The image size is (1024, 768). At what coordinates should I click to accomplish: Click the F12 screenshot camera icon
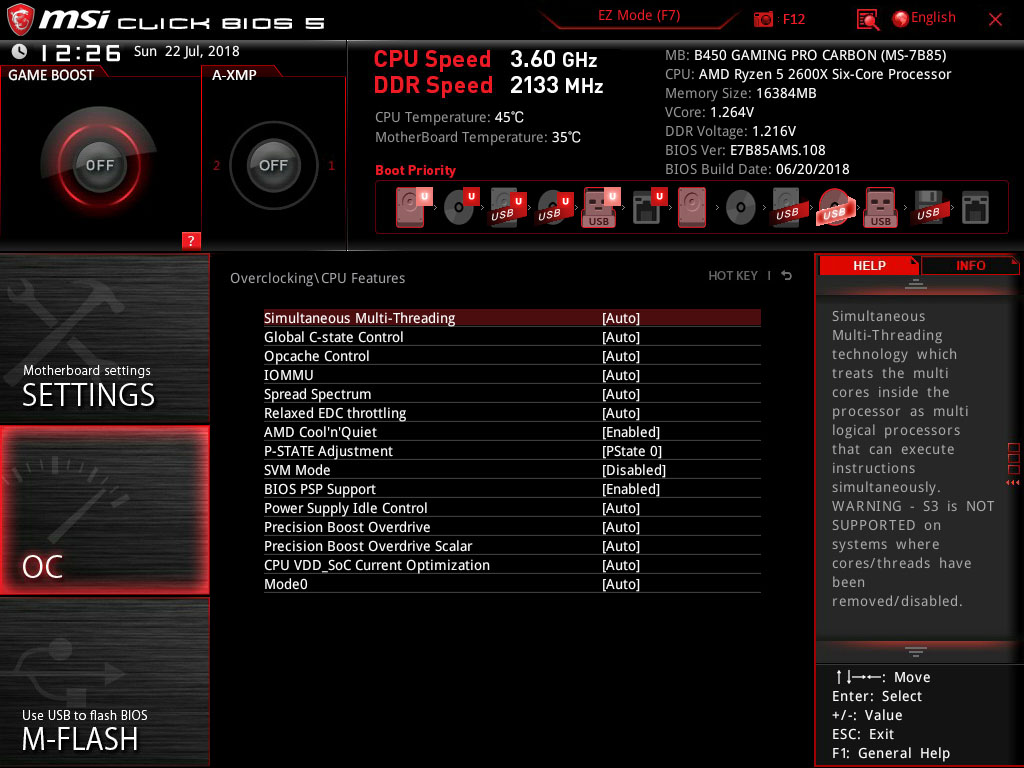point(763,19)
